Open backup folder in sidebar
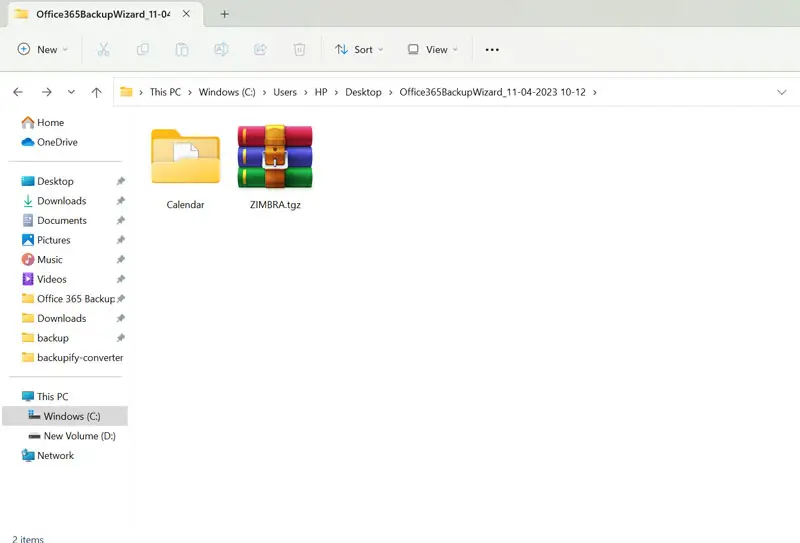The width and height of the screenshot is (800, 543). (x=45, y=338)
